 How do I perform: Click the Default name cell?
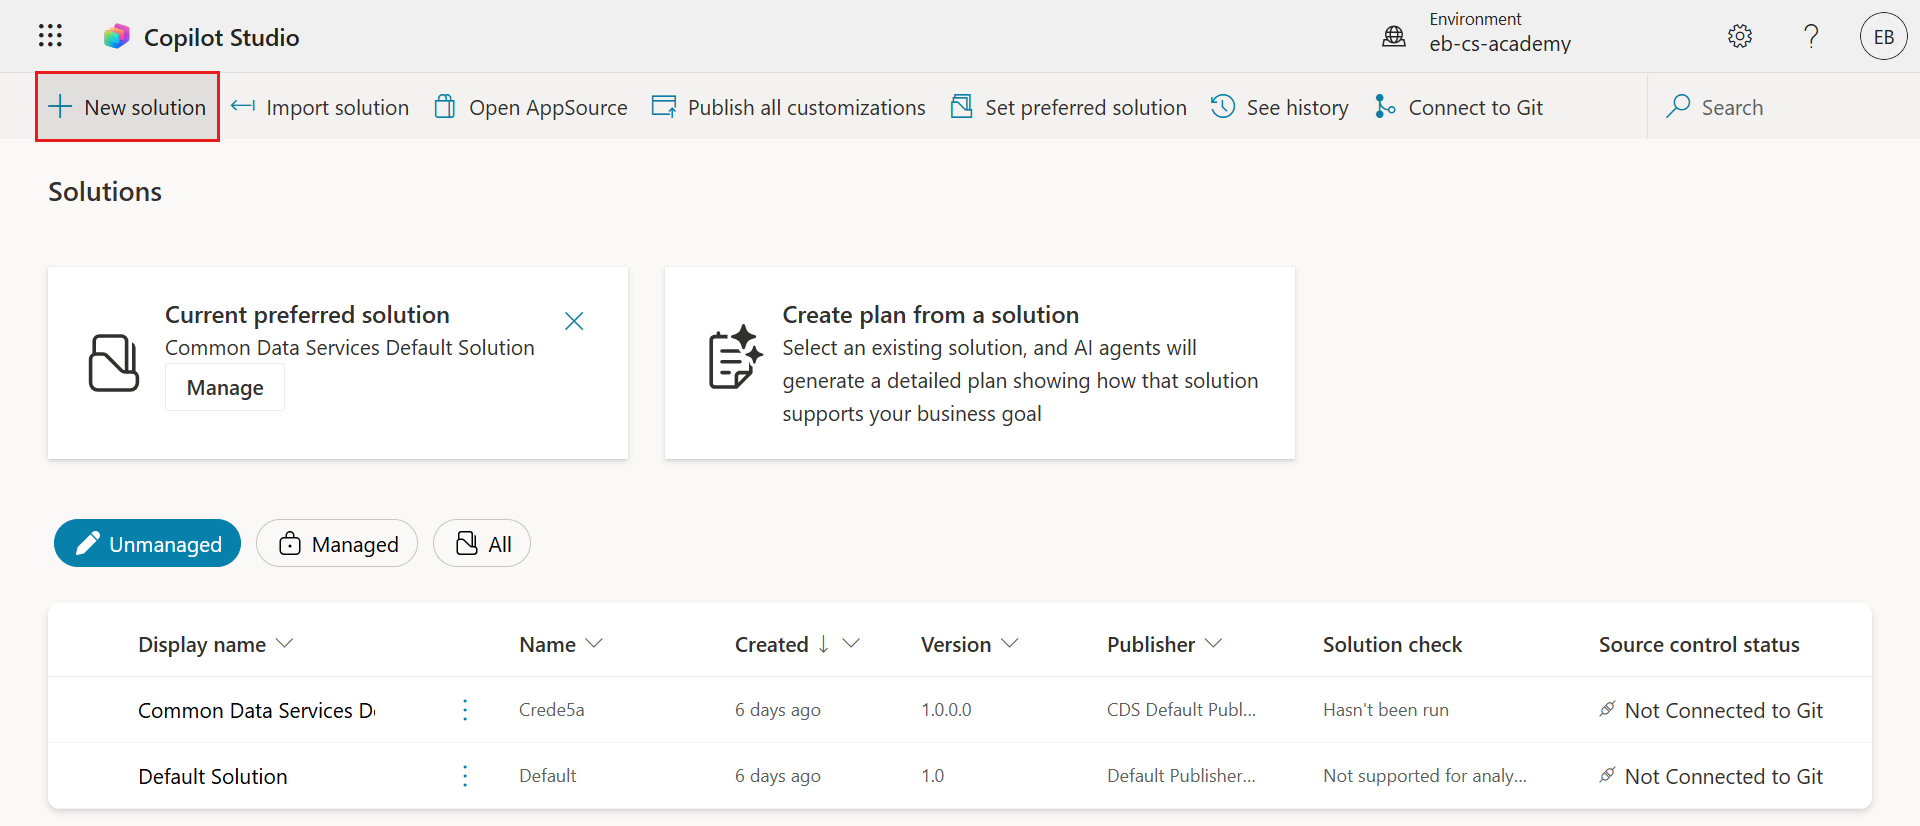[548, 776]
